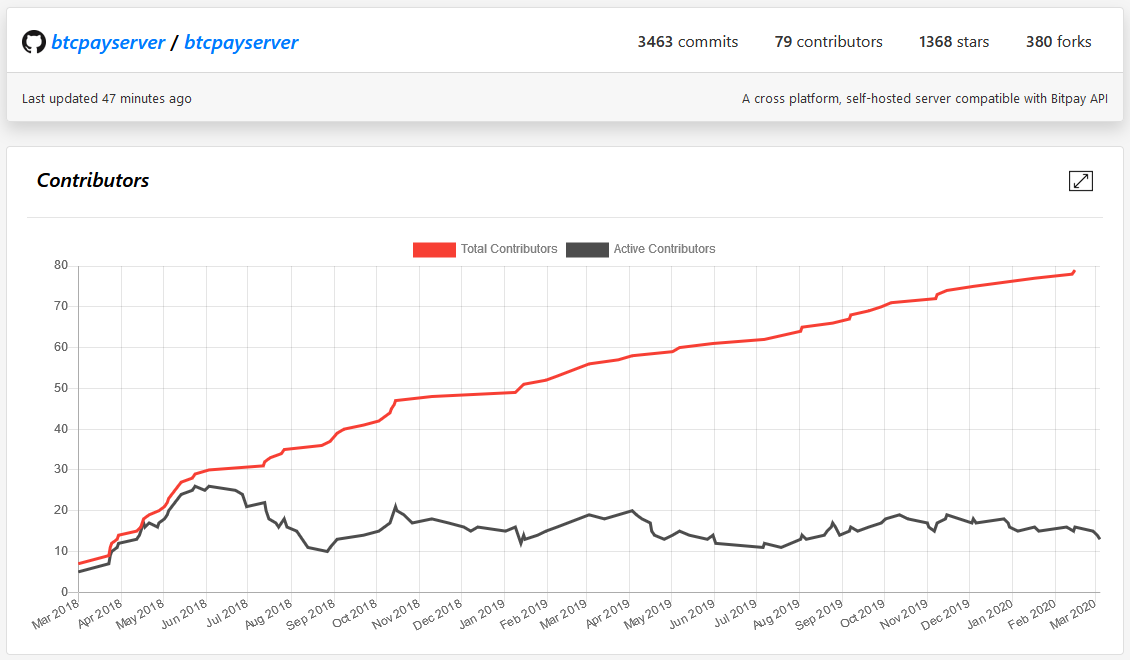
Task: Click the GitHub octocat logo icon
Action: (33, 42)
